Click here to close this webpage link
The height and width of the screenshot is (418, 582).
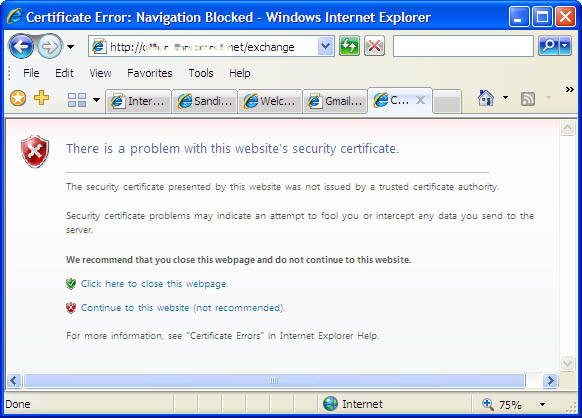[154, 284]
